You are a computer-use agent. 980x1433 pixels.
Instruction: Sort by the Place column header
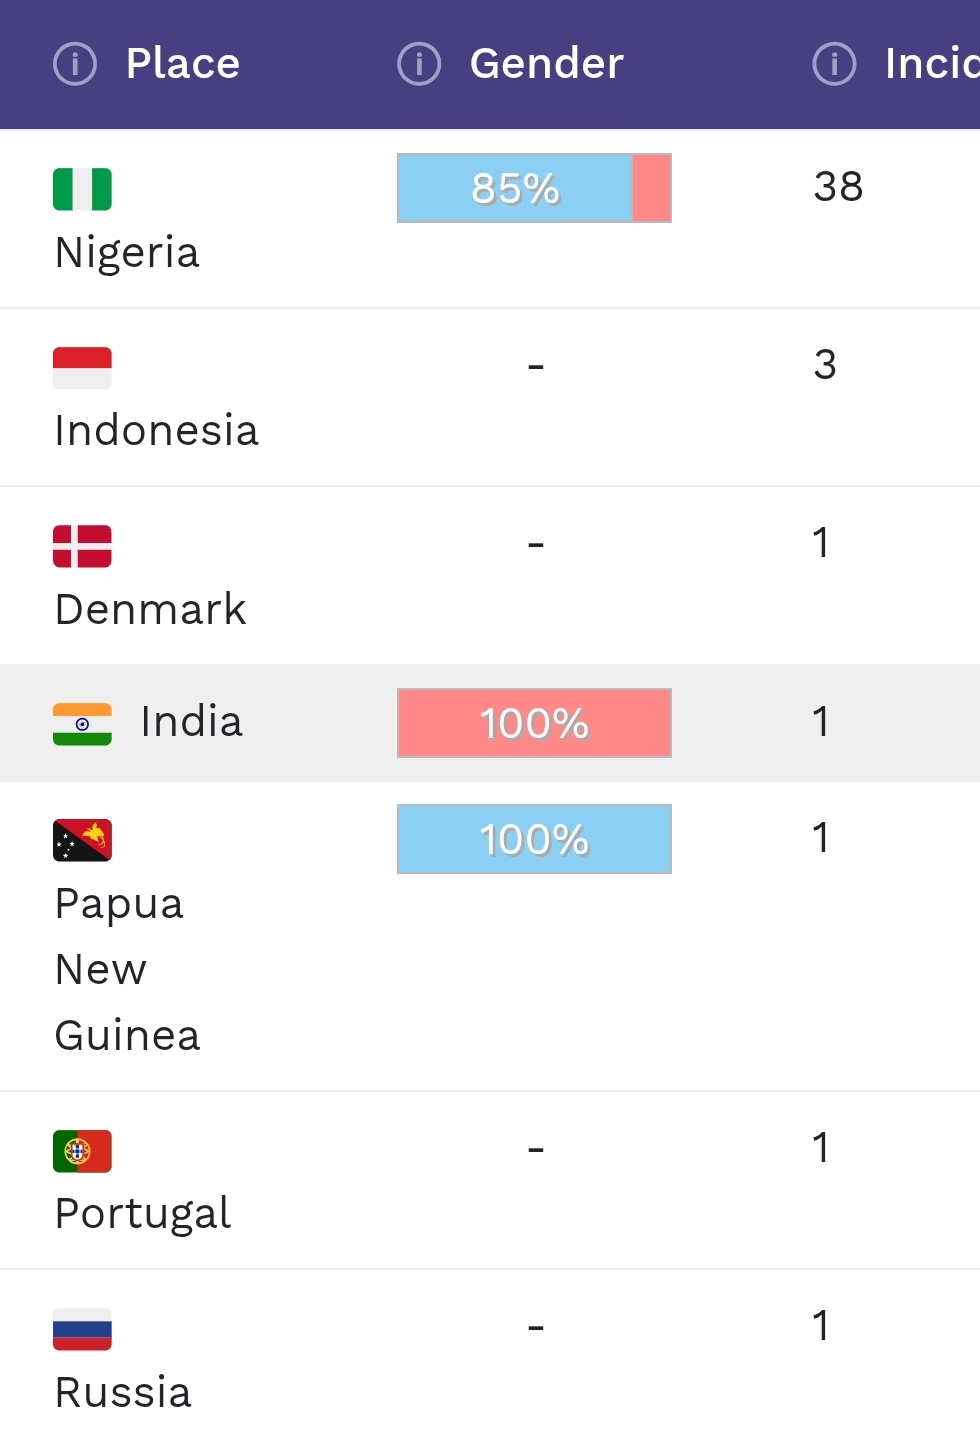[x=183, y=64]
